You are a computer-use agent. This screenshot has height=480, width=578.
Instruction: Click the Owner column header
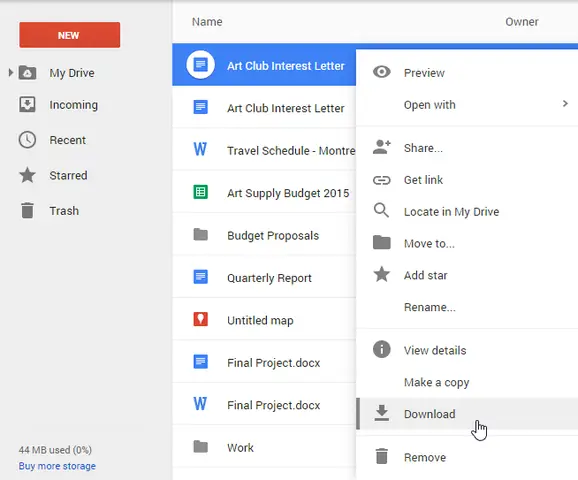(522, 22)
